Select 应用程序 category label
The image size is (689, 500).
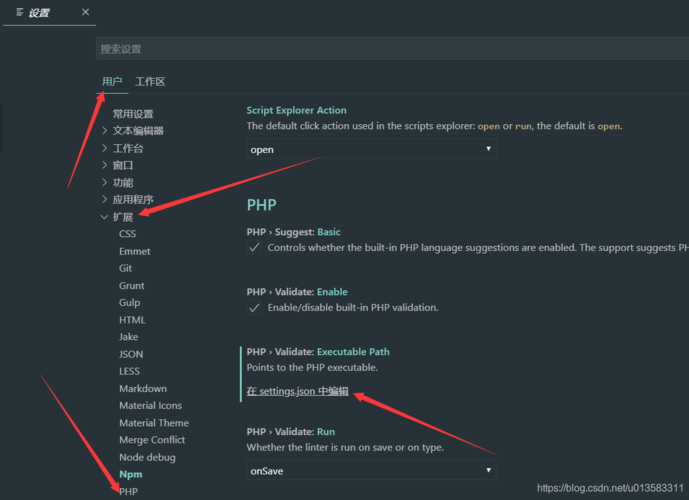133,200
